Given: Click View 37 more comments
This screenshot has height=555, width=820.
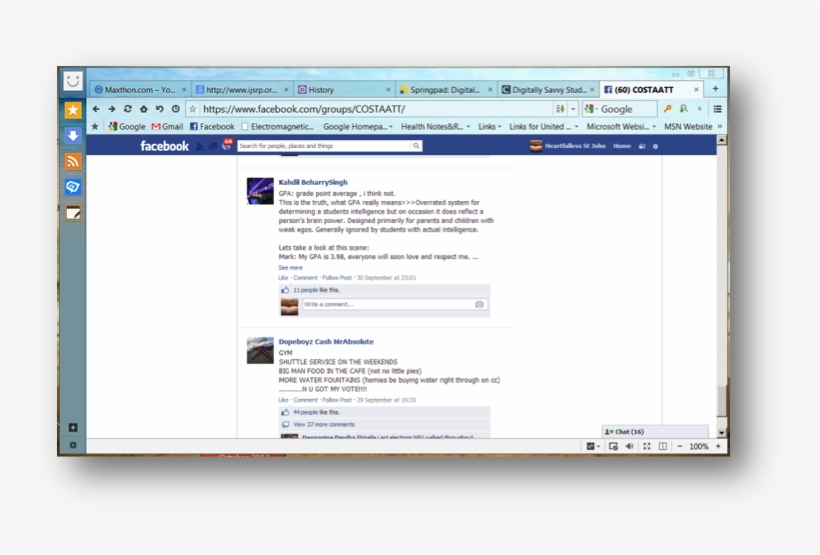Looking at the screenshot, I should click(324, 425).
